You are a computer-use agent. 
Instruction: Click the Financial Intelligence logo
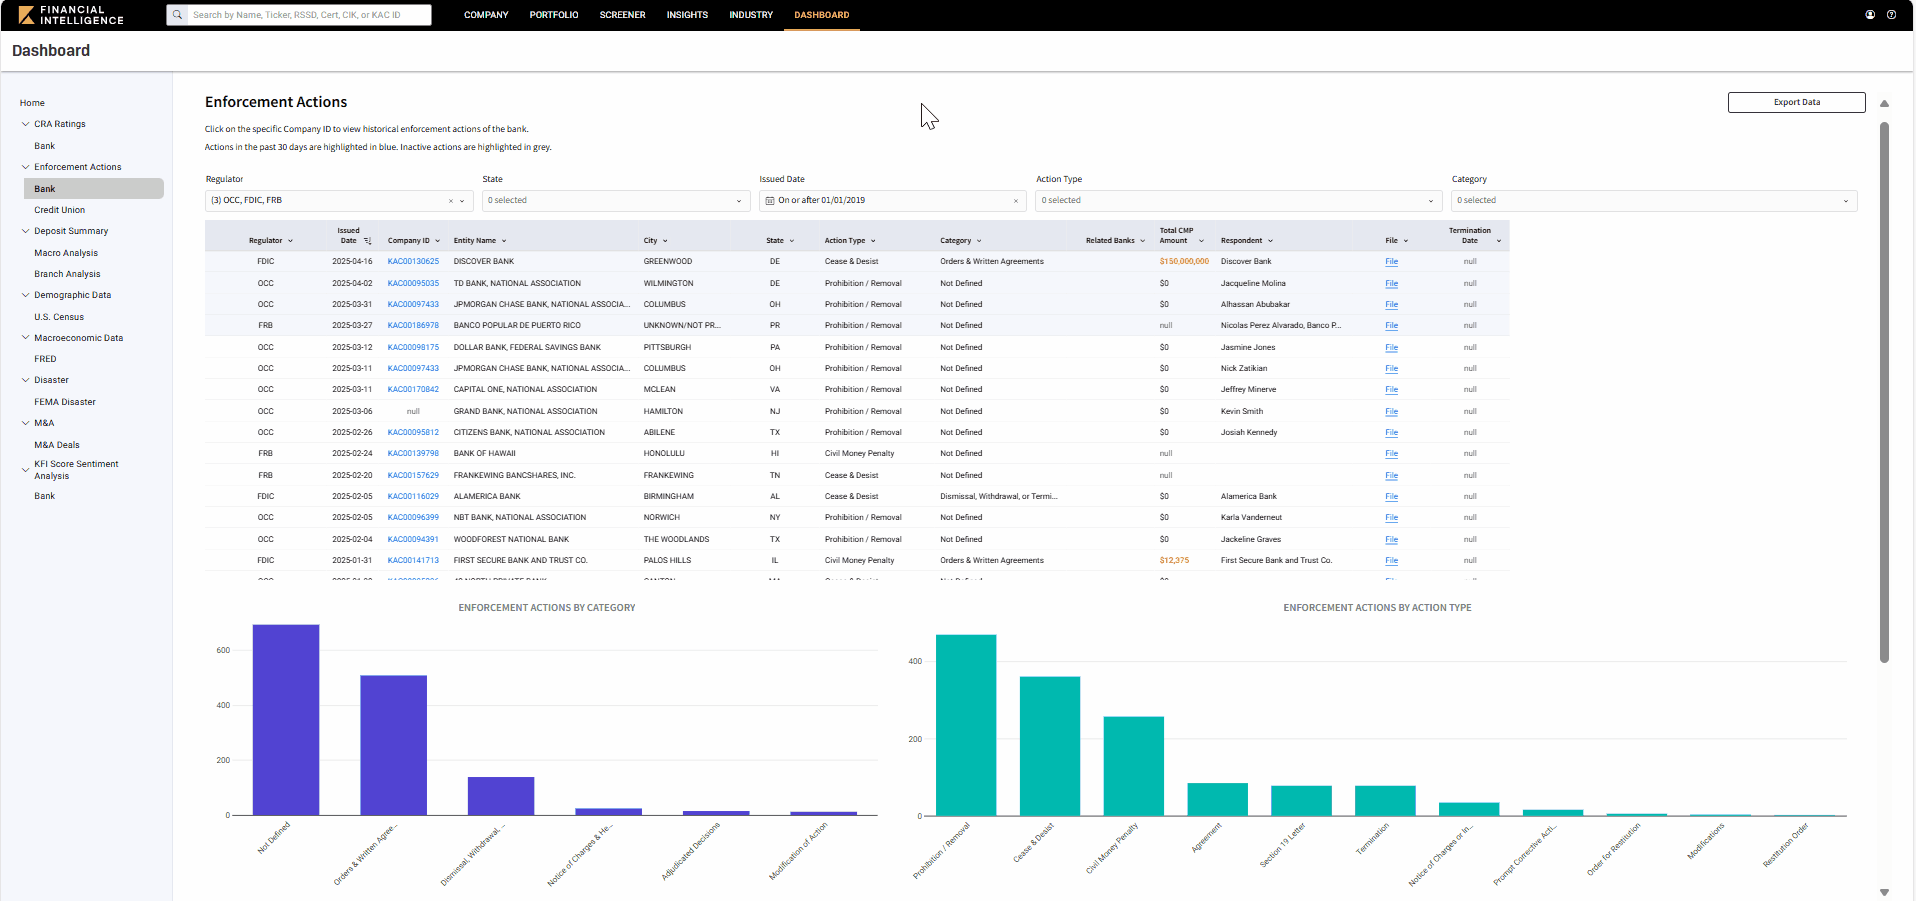click(x=71, y=15)
